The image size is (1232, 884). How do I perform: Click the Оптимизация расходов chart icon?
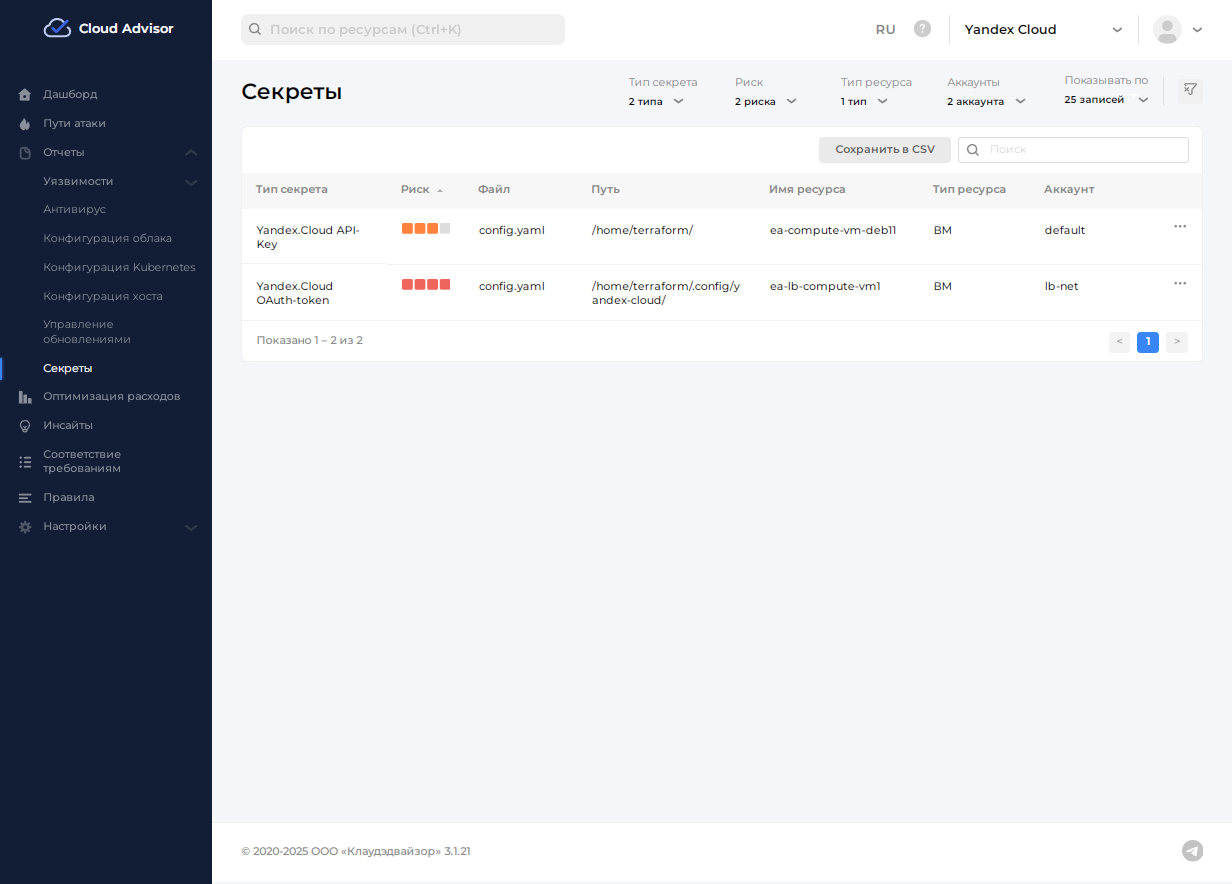click(x=25, y=397)
